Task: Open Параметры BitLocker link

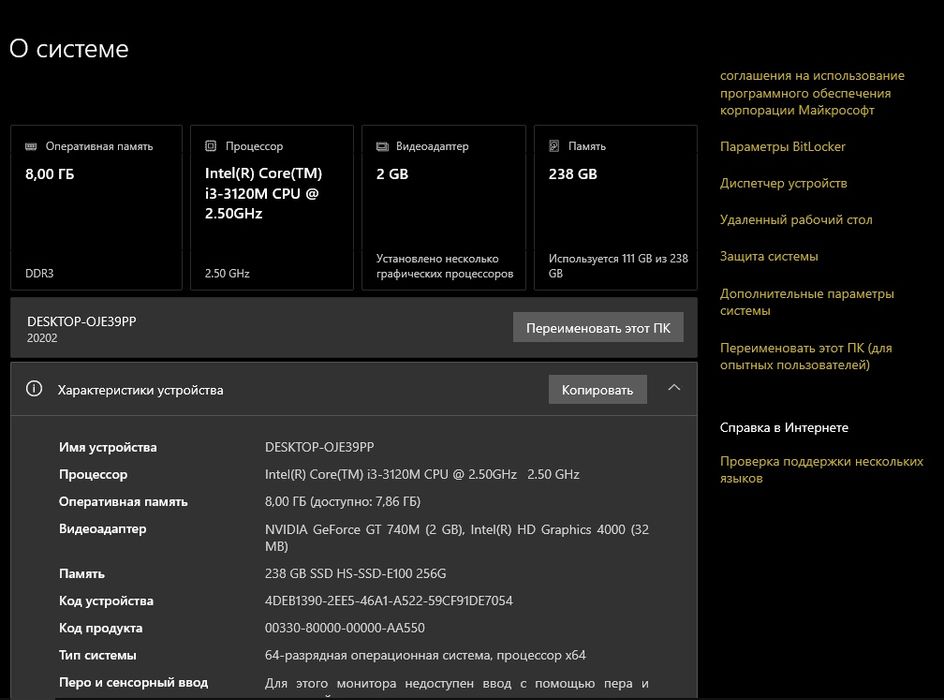Action: click(782, 146)
